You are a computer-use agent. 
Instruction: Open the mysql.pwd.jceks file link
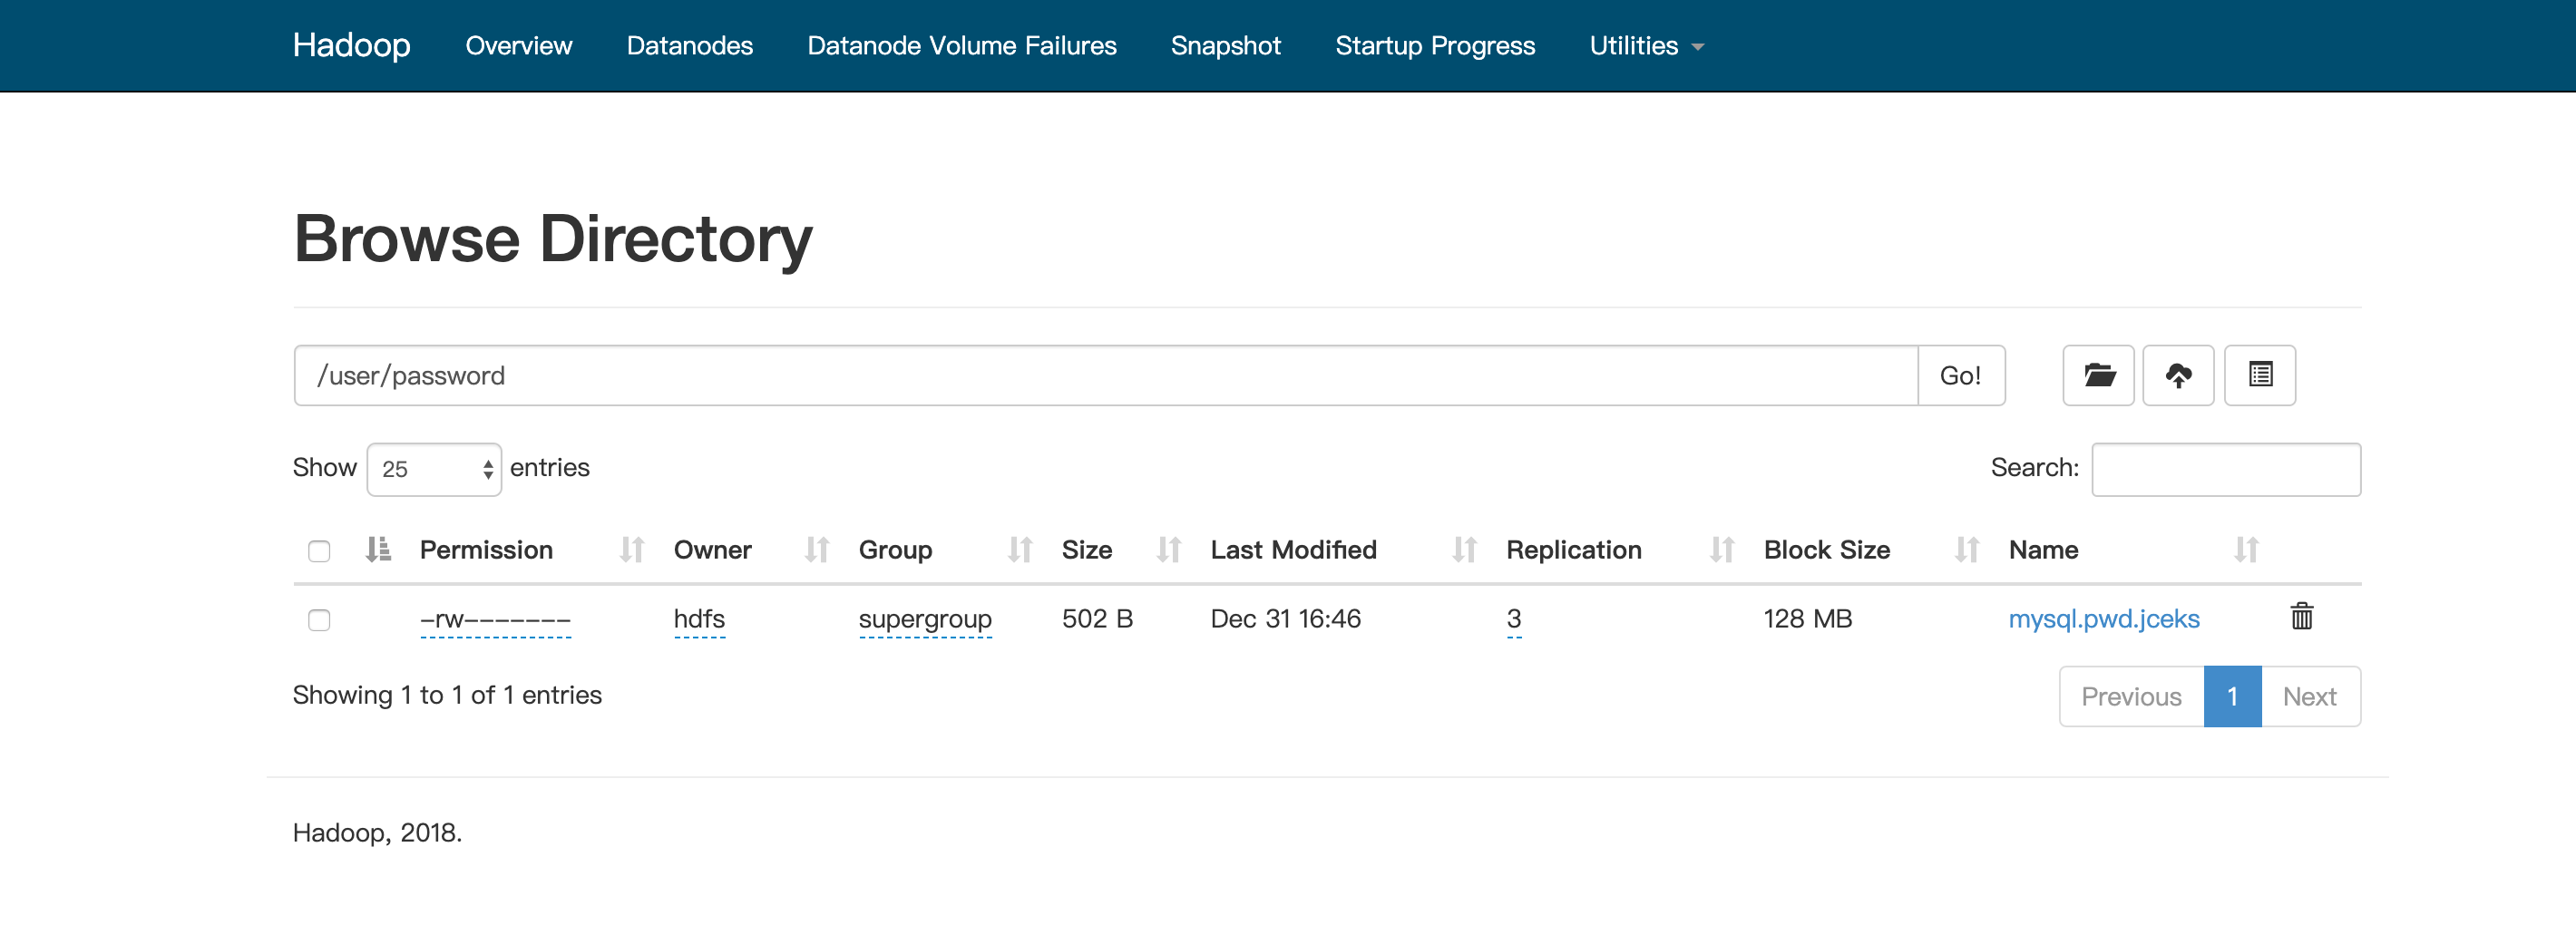pos(2104,619)
